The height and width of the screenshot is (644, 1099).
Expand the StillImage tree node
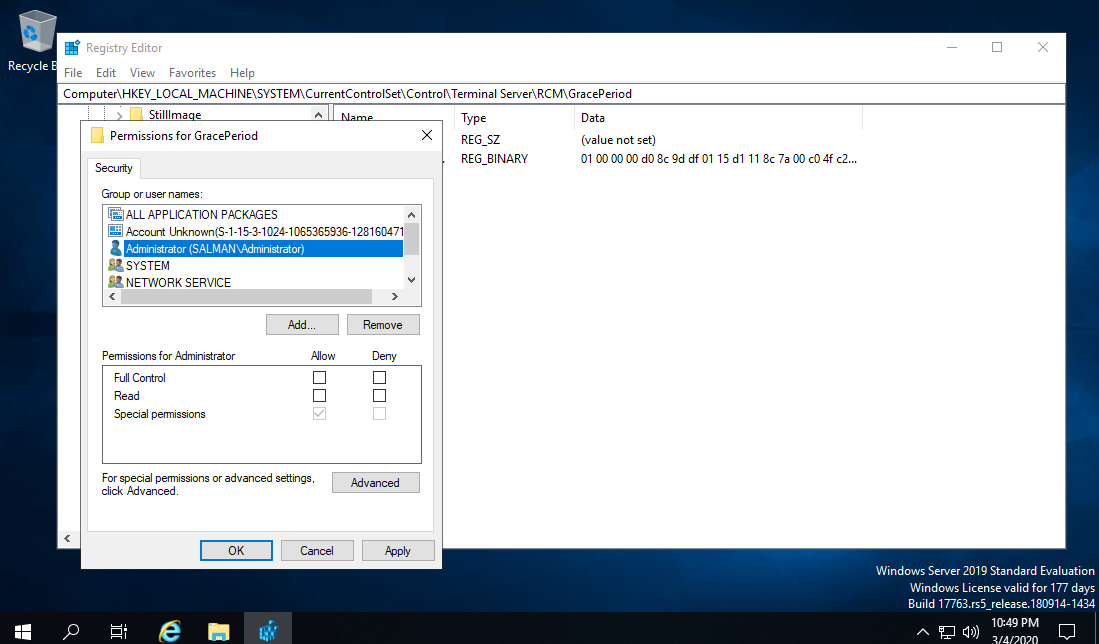click(119, 115)
